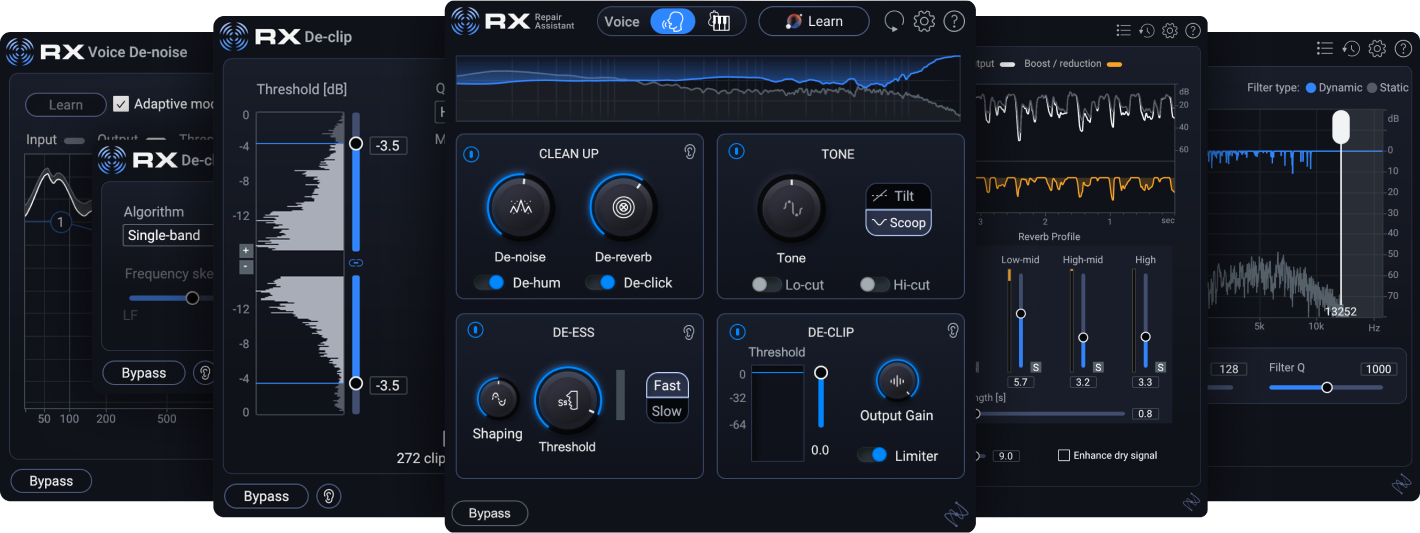Toggle the DE-ESS module power button

pyautogui.click(x=475, y=330)
